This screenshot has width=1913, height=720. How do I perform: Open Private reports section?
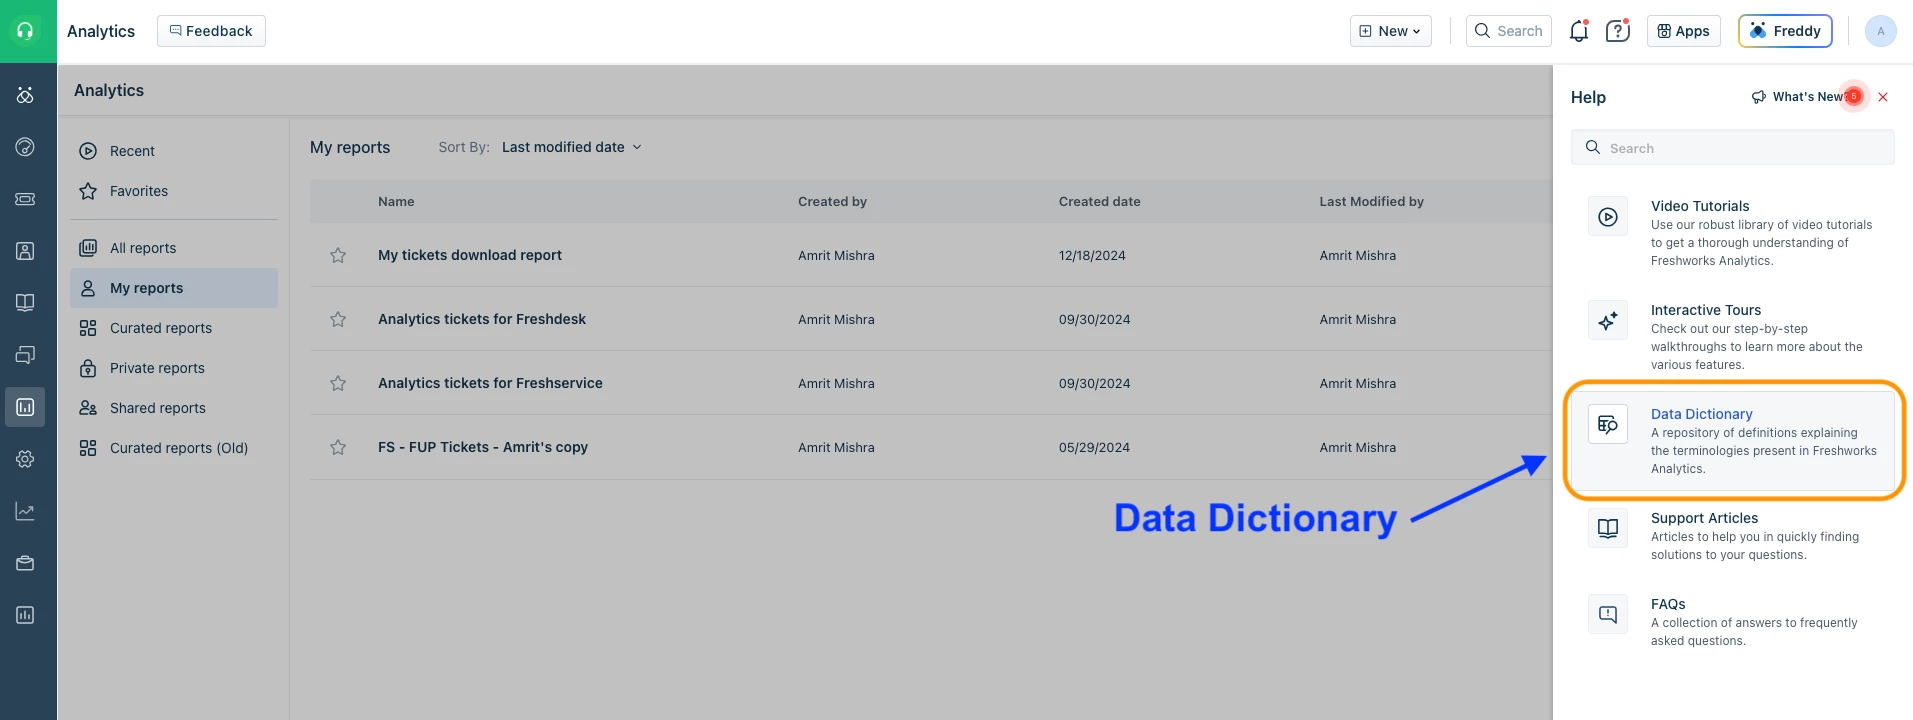[x=174, y=368]
